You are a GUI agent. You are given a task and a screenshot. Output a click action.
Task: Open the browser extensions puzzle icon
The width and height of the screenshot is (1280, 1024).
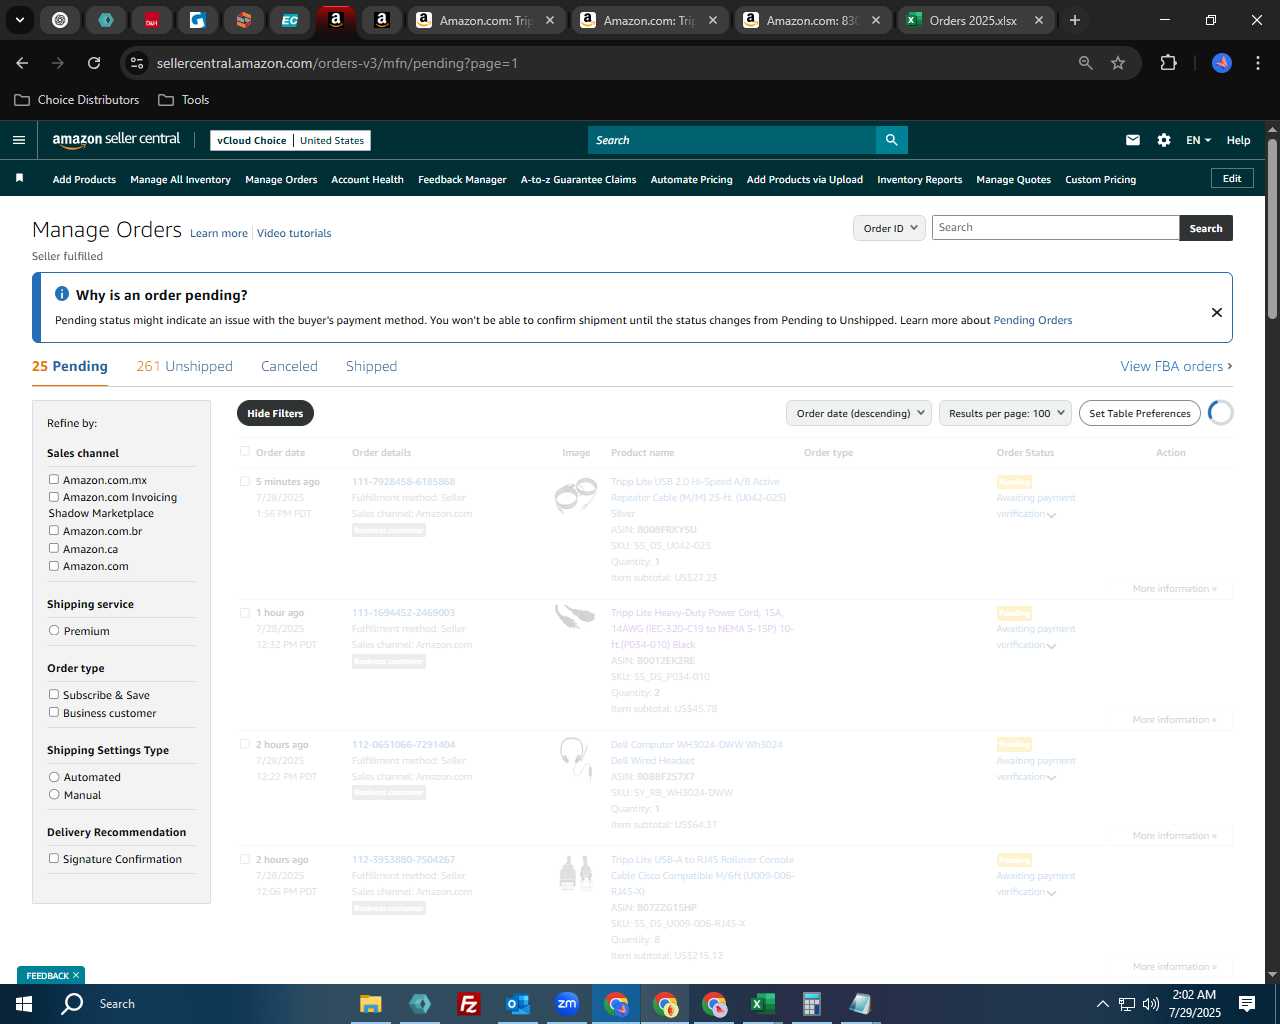pos(1168,63)
